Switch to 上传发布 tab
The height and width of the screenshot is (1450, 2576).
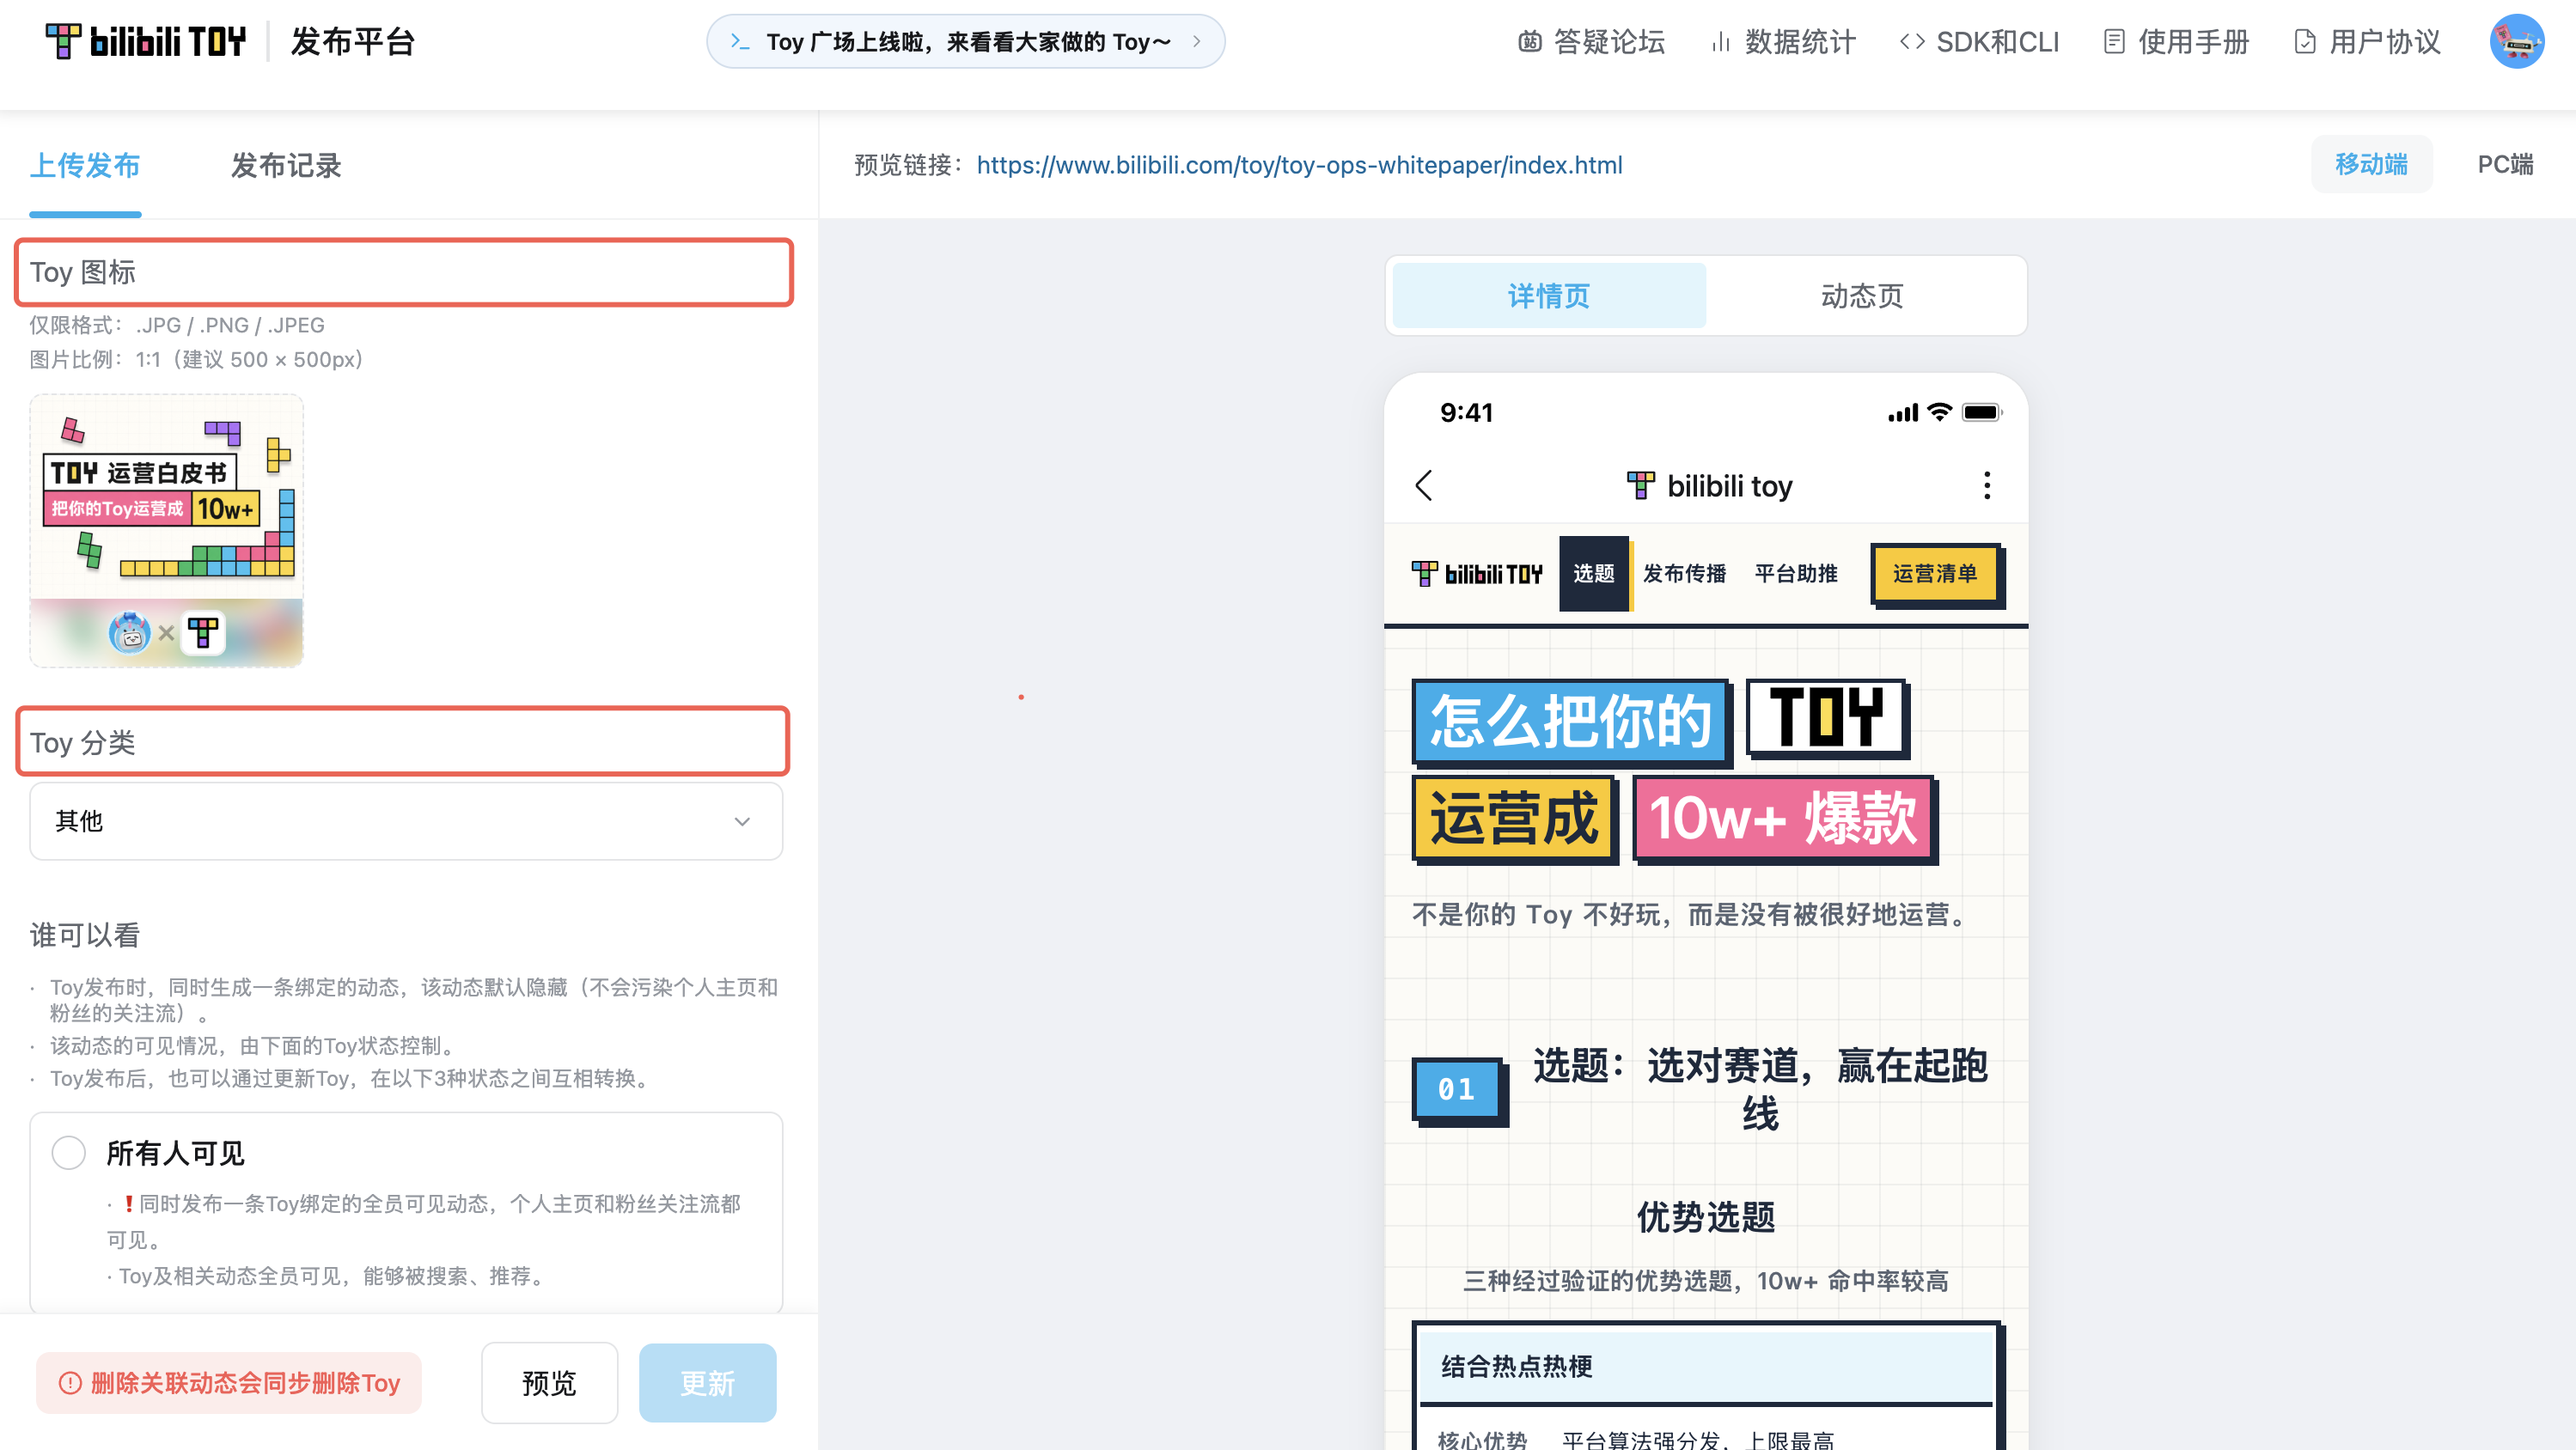pyautogui.click(x=85, y=165)
